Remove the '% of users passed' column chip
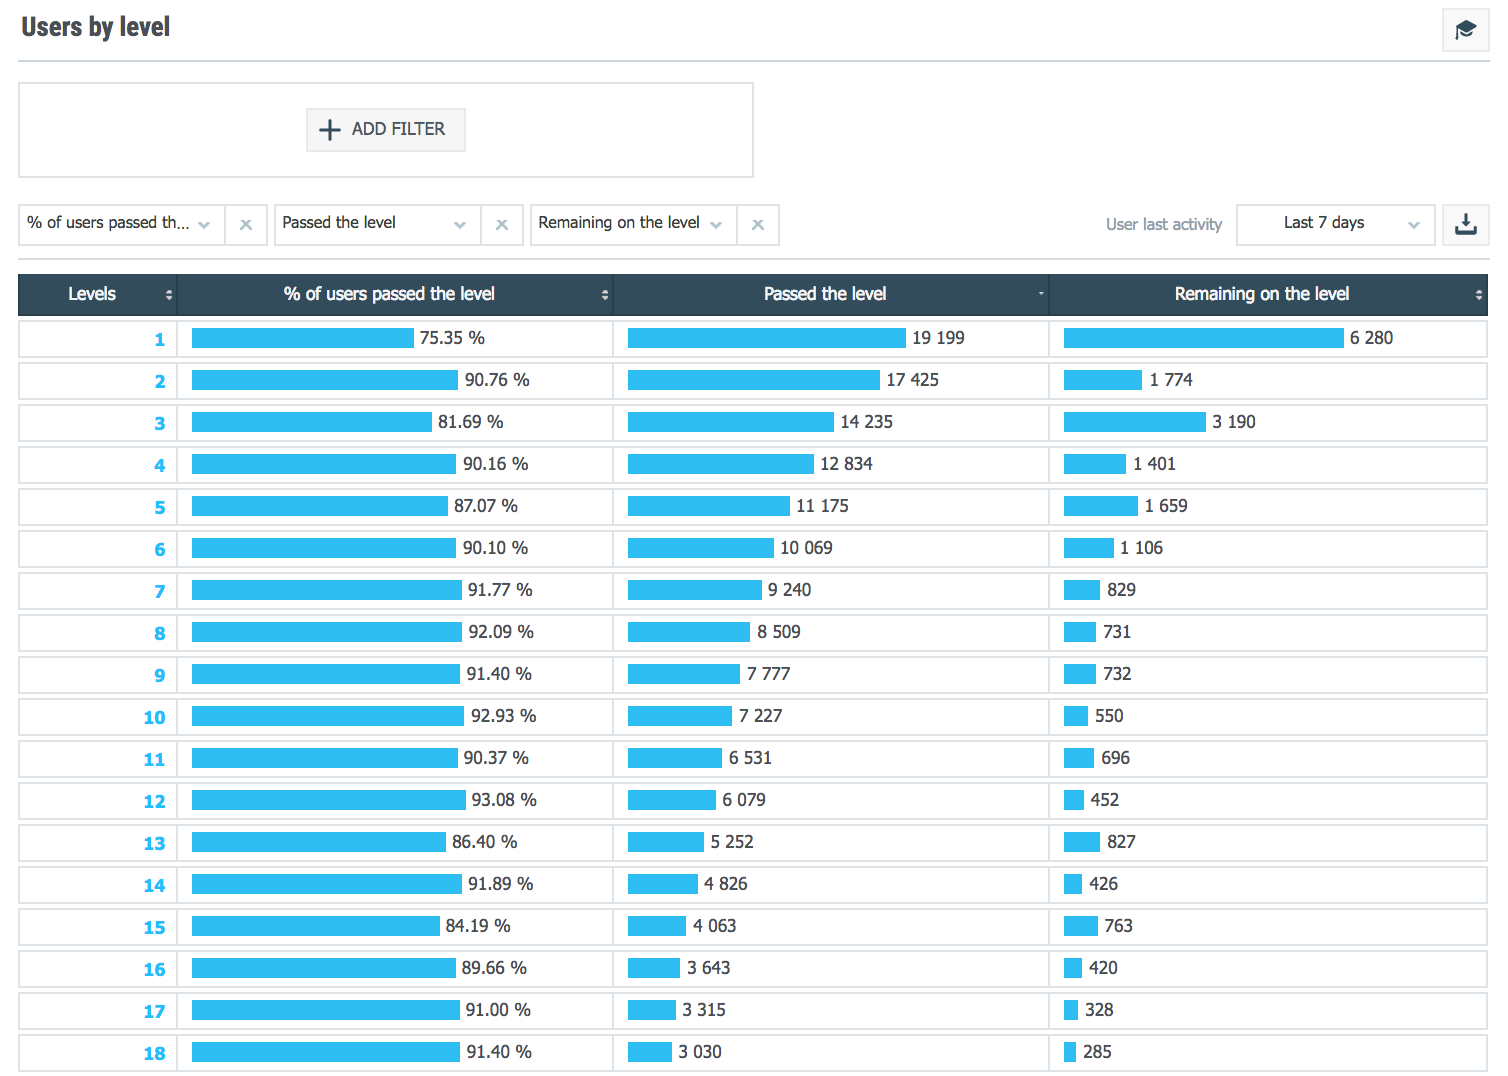Image resolution: width=1508 pixels, height=1076 pixels. tap(246, 225)
